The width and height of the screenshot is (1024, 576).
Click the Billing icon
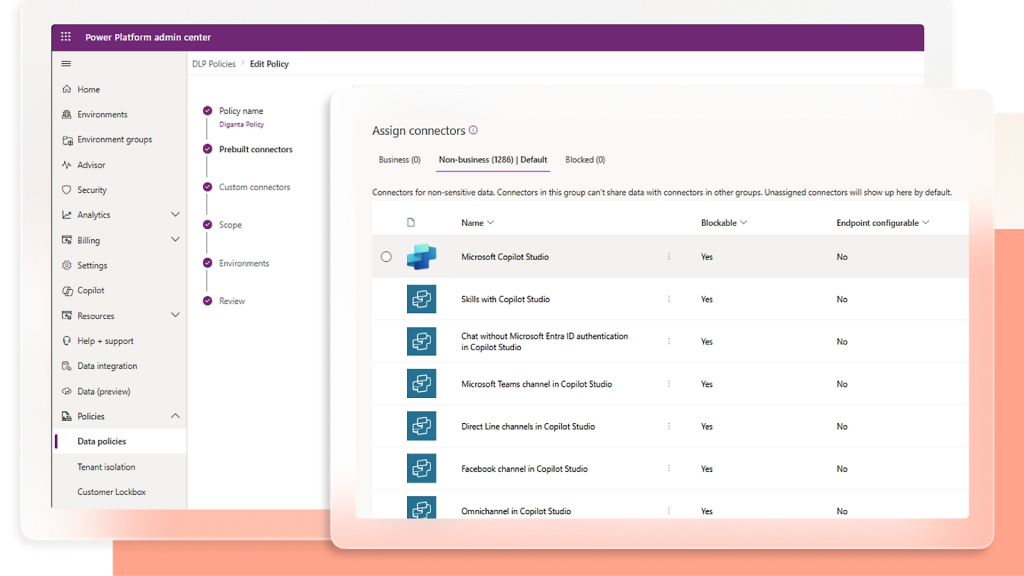[x=67, y=240]
